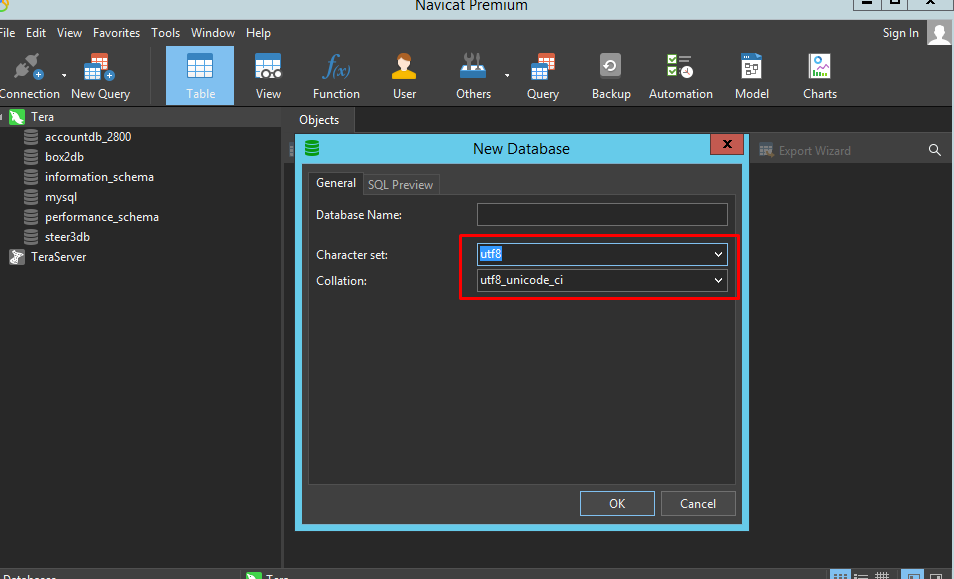The height and width of the screenshot is (579, 954).
Task: Click the box2db database icon
Action: point(31,157)
